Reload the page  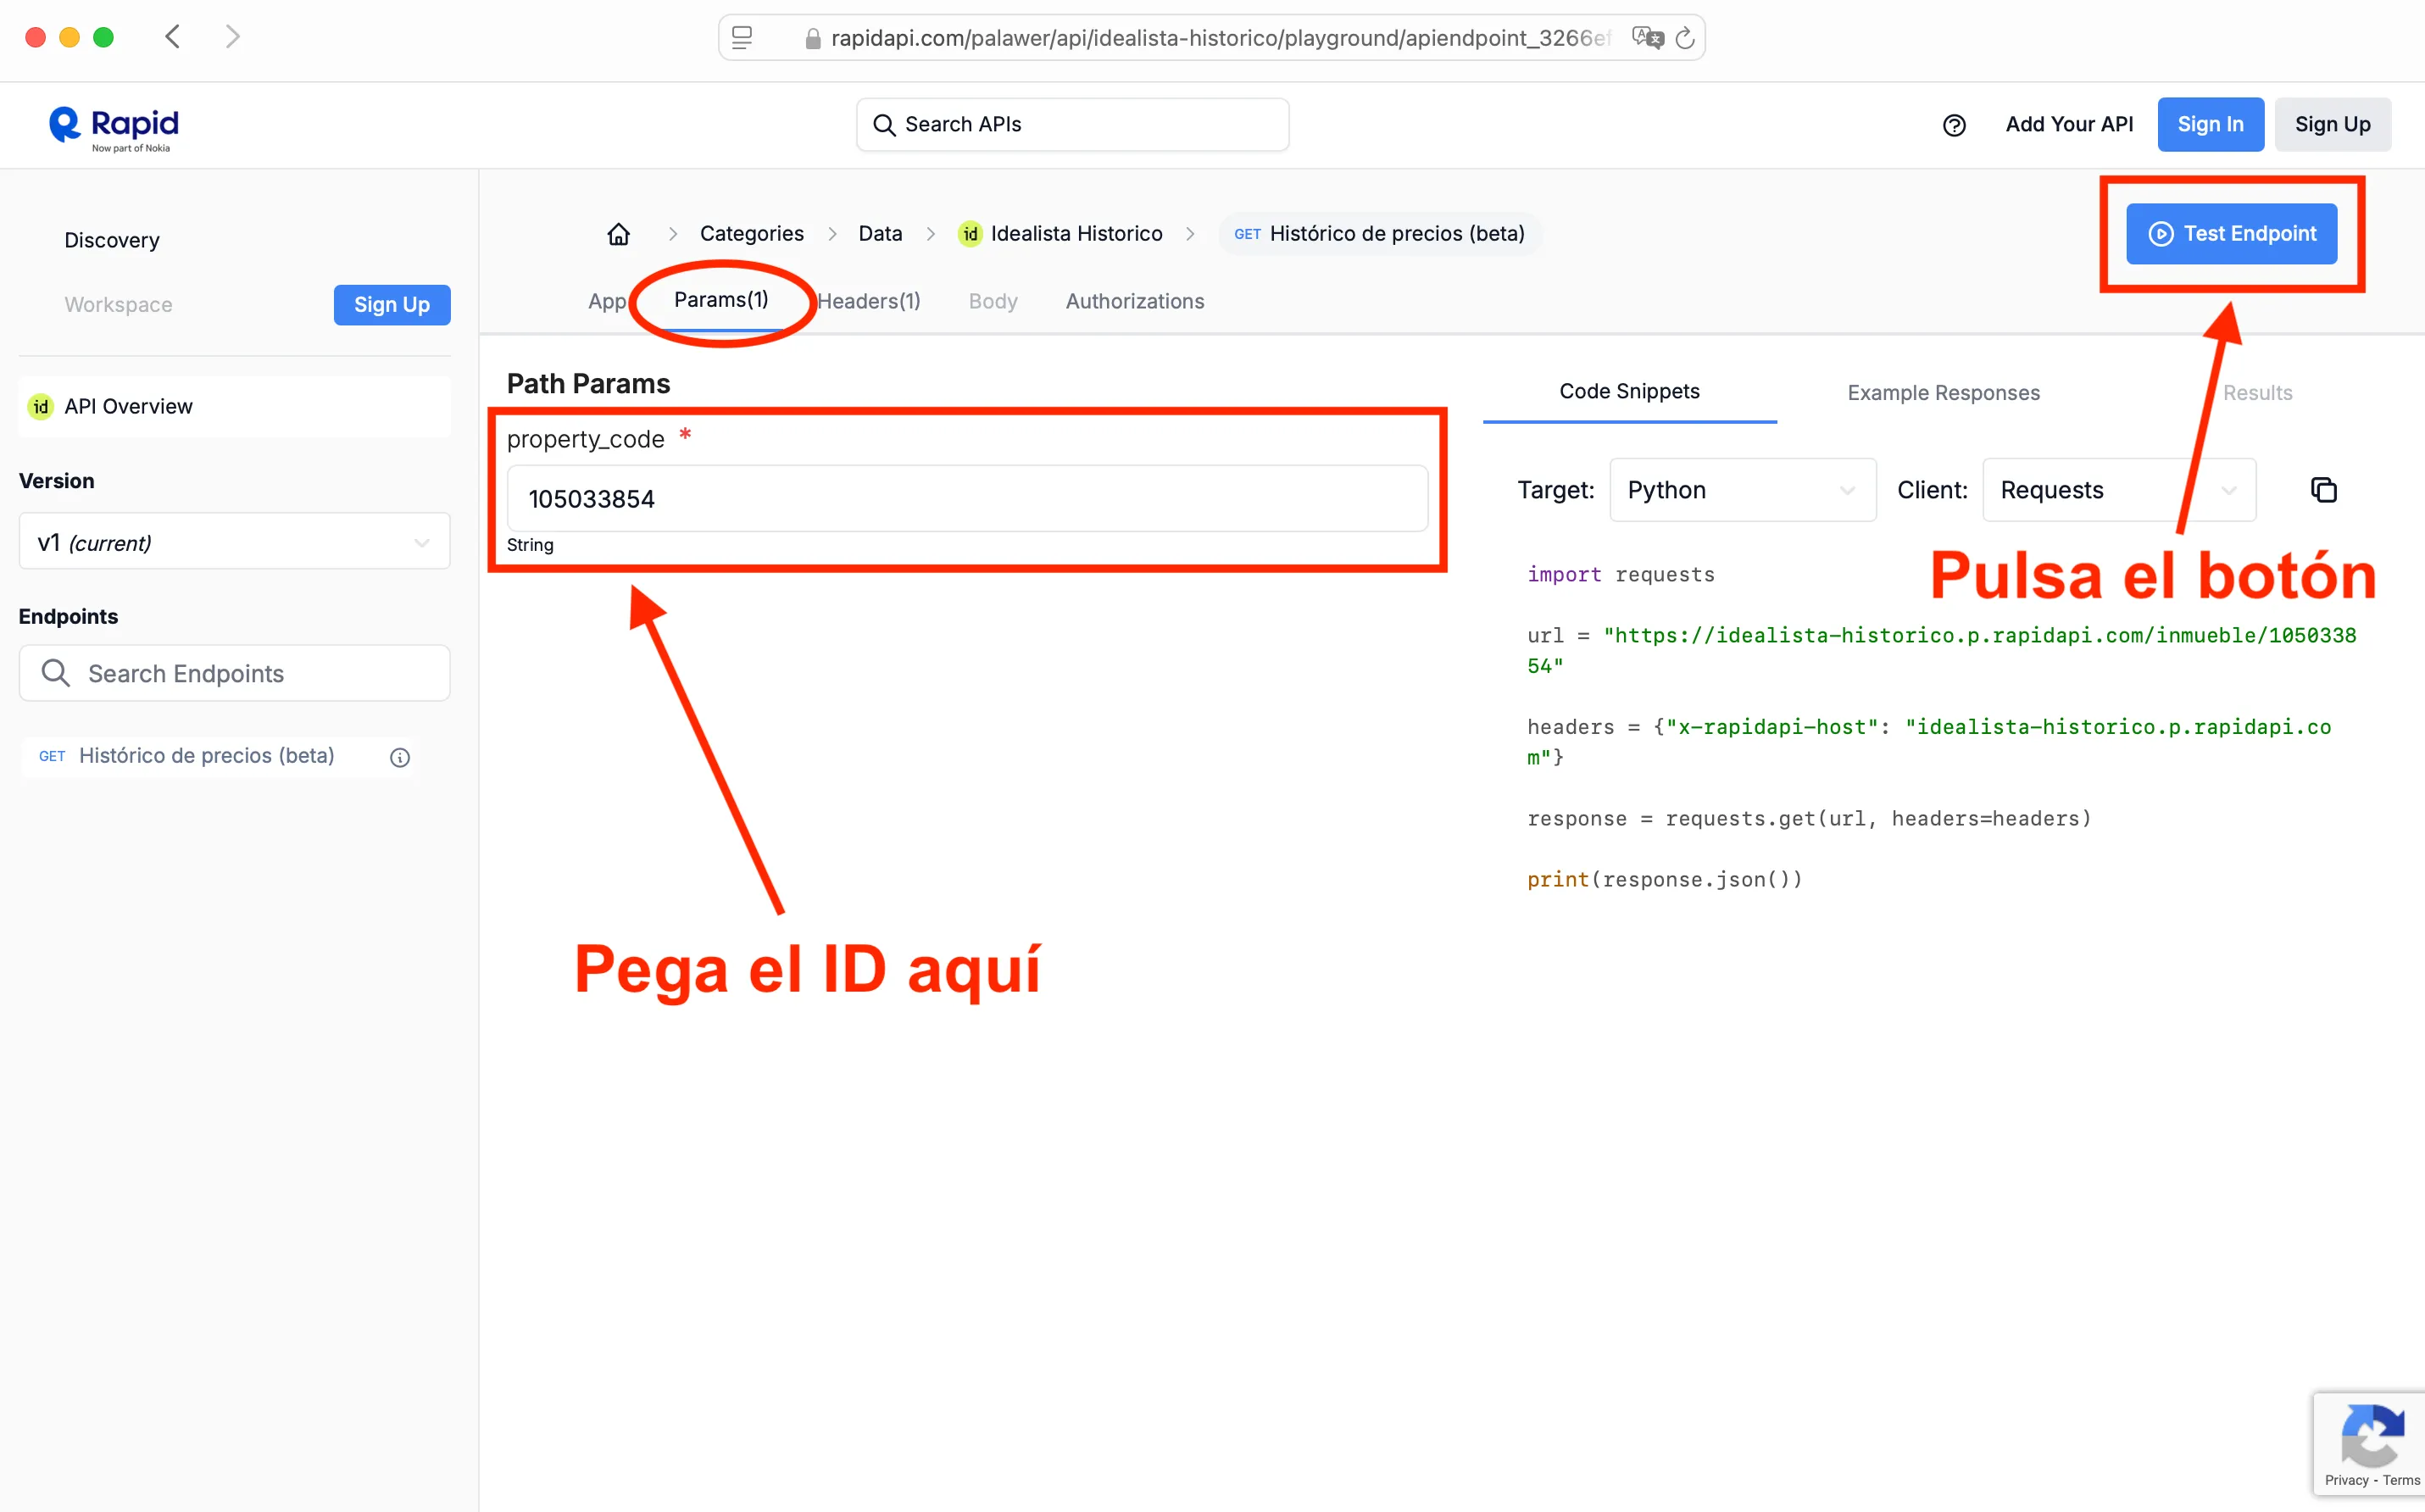(x=1685, y=38)
